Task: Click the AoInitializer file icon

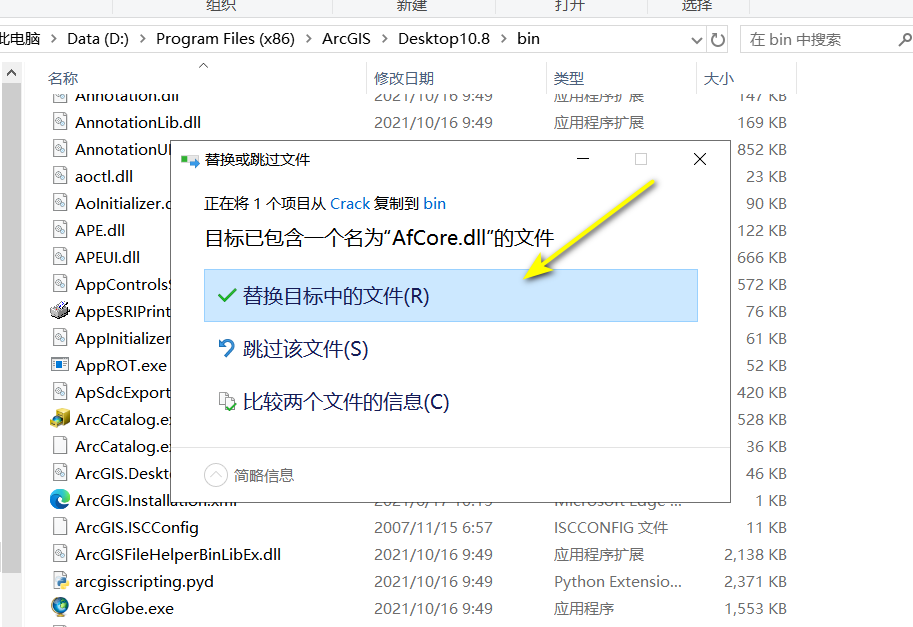Action: (x=60, y=203)
